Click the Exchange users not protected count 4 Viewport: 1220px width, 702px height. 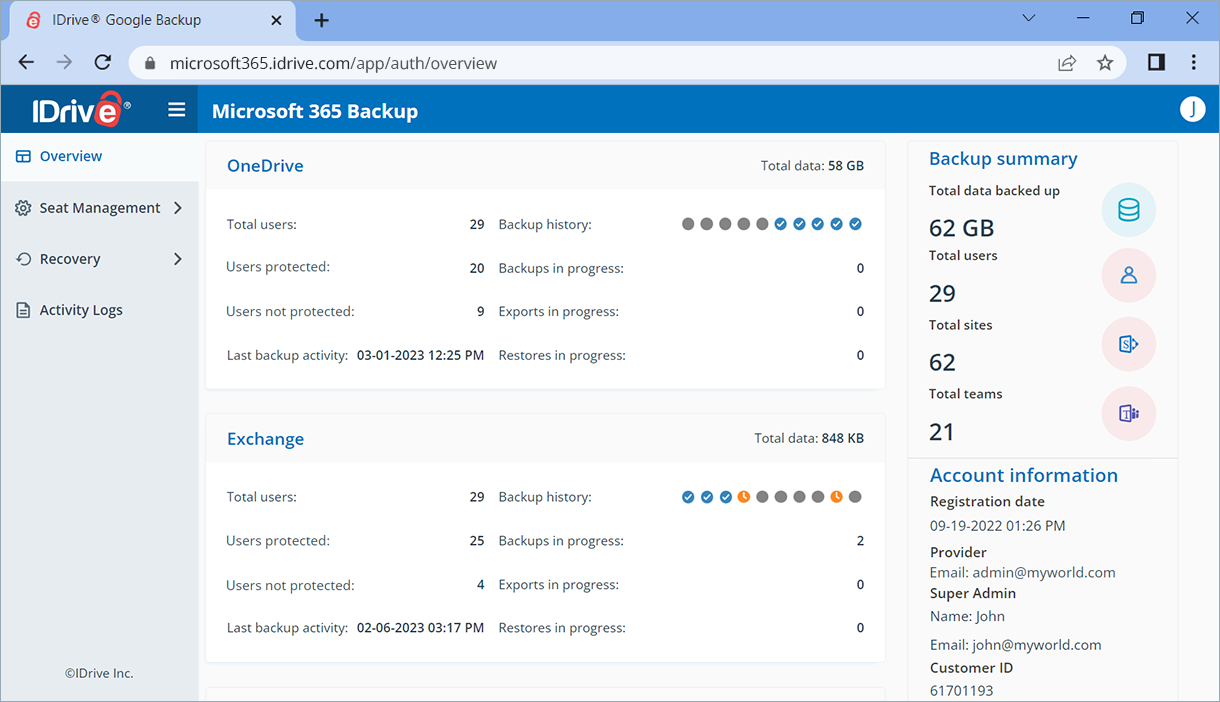click(481, 585)
